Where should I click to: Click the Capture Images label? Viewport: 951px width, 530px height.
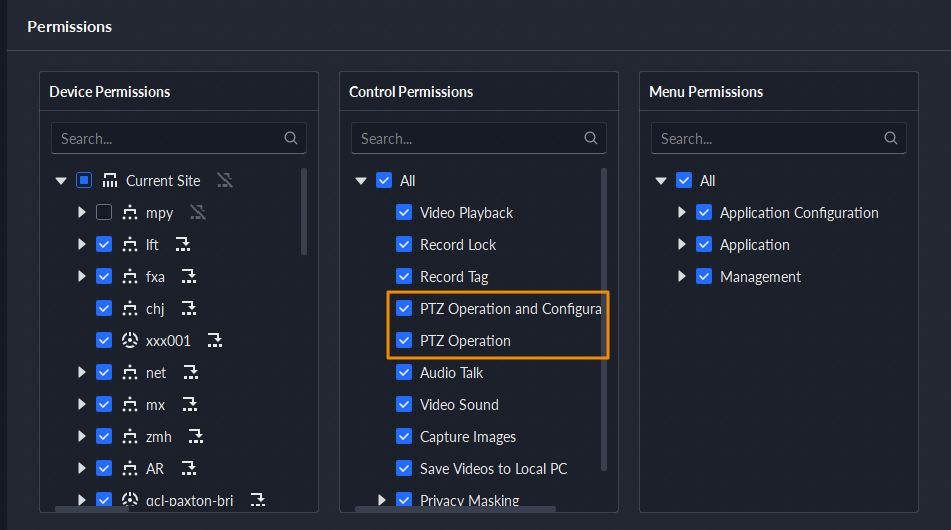point(468,437)
